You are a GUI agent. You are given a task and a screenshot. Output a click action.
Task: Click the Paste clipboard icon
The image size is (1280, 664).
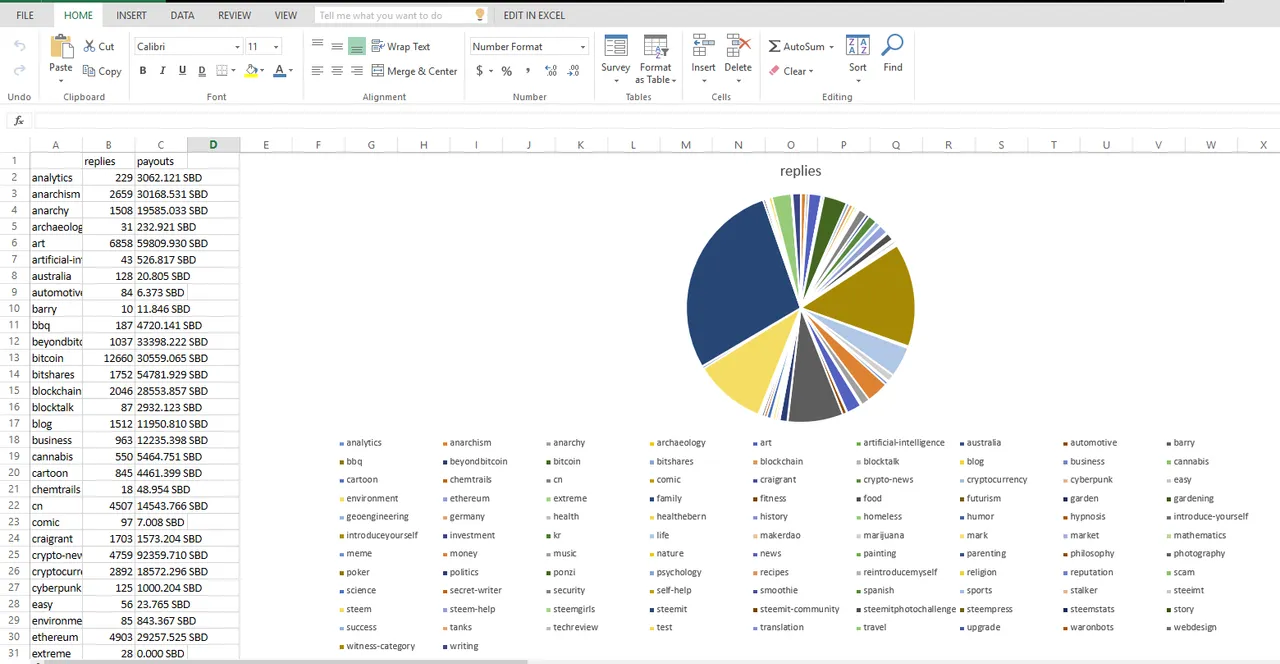click(61, 46)
